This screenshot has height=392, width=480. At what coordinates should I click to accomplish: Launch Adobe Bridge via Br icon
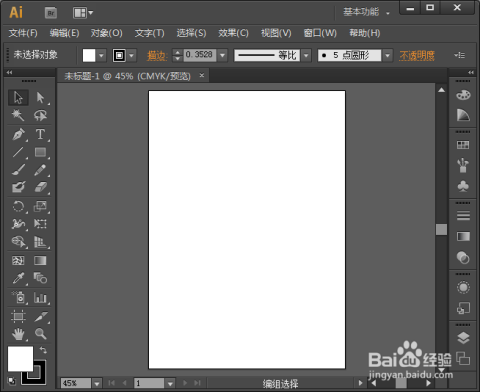51,13
